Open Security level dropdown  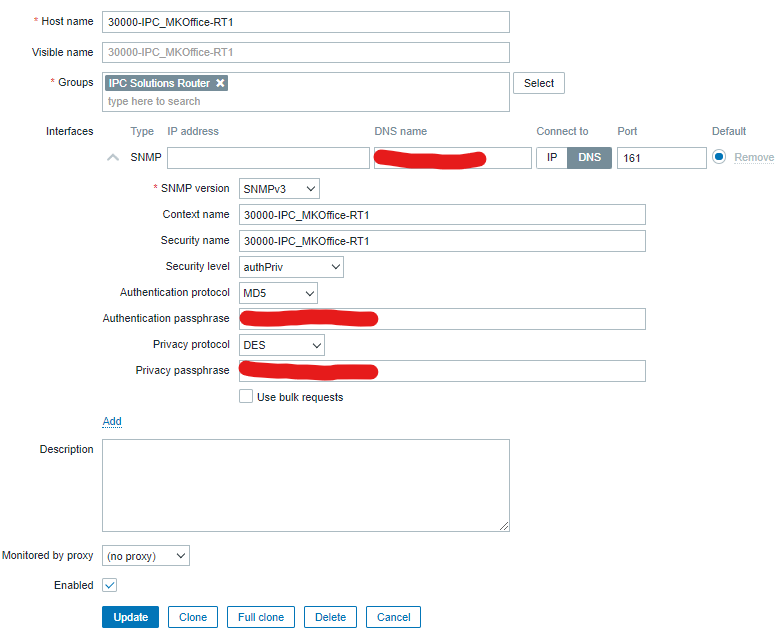(291, 267)
